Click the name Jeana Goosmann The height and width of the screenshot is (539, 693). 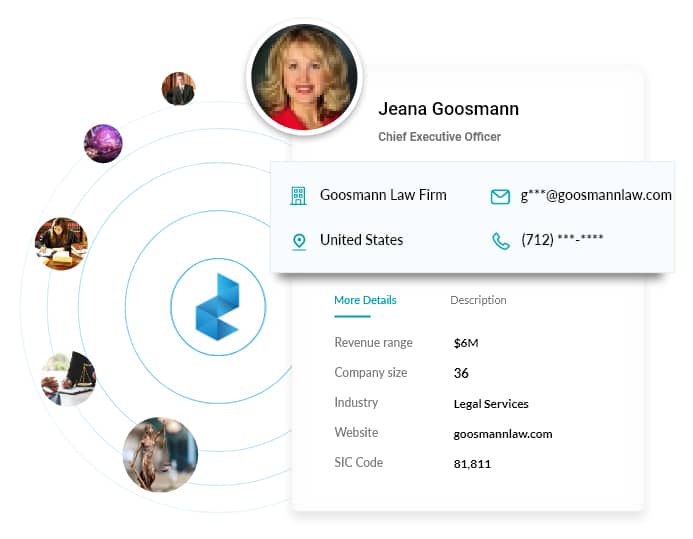[449, 109]
